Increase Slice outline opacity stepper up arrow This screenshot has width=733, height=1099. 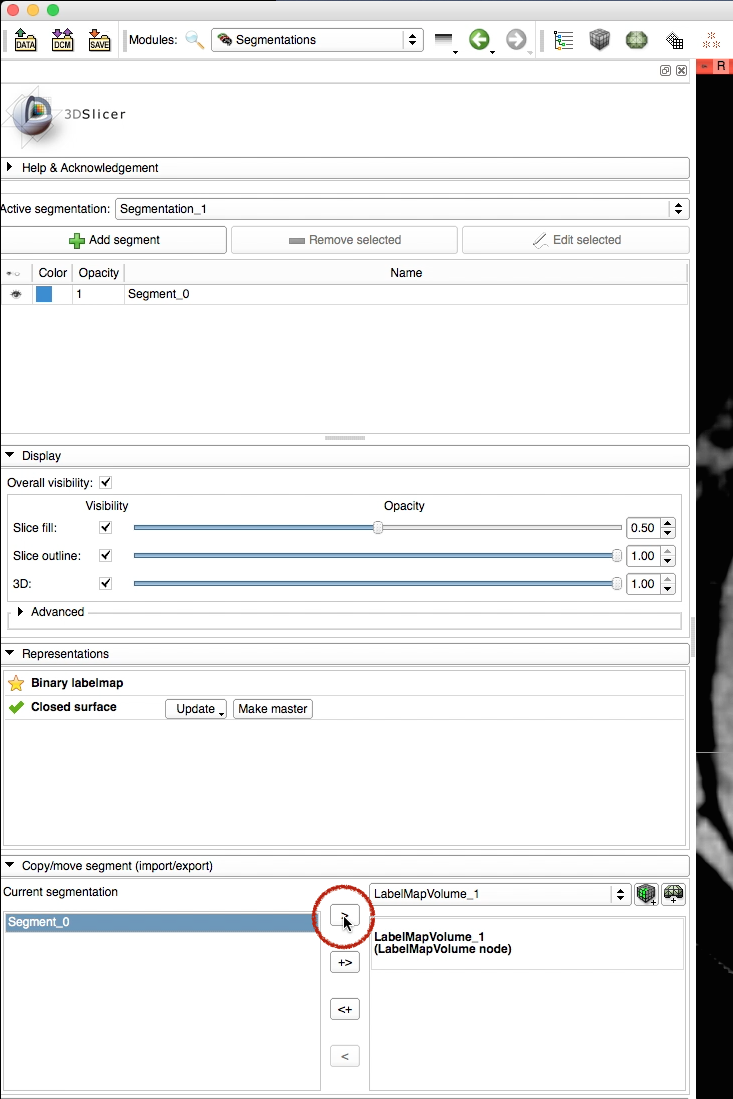pos(669,551)
